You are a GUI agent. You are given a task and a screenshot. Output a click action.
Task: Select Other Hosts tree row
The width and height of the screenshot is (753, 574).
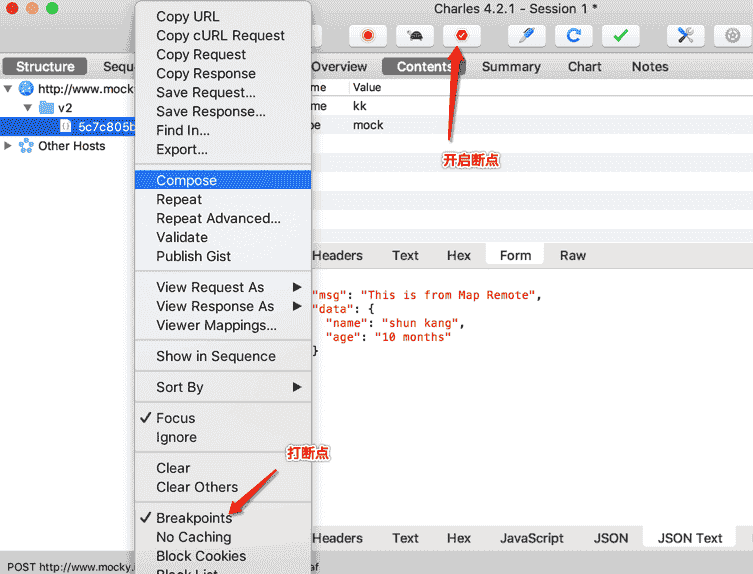(68, 146)
